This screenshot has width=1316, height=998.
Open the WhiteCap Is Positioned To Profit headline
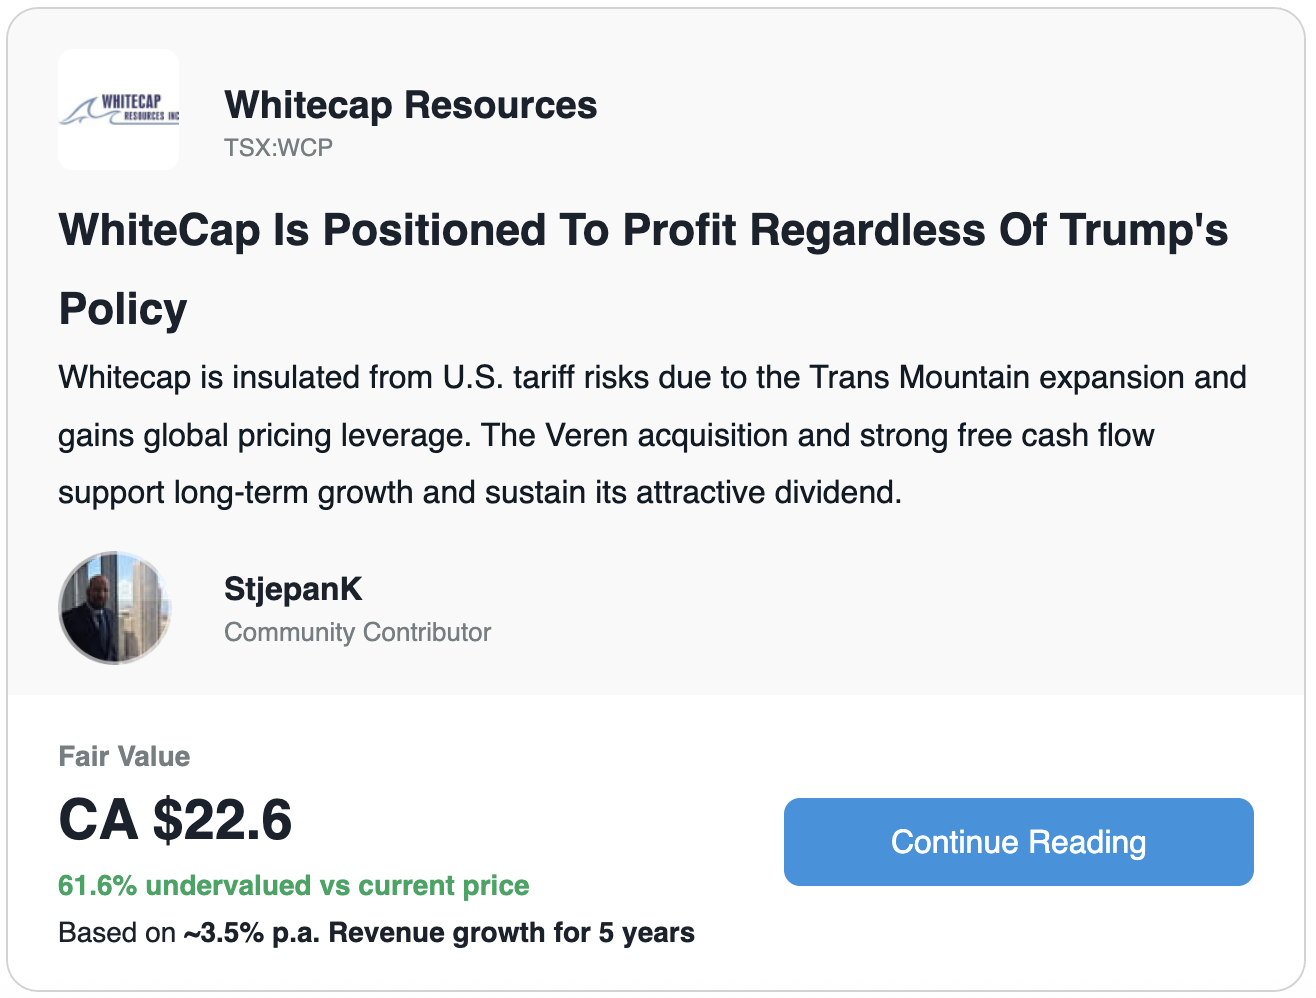point(643,269)
